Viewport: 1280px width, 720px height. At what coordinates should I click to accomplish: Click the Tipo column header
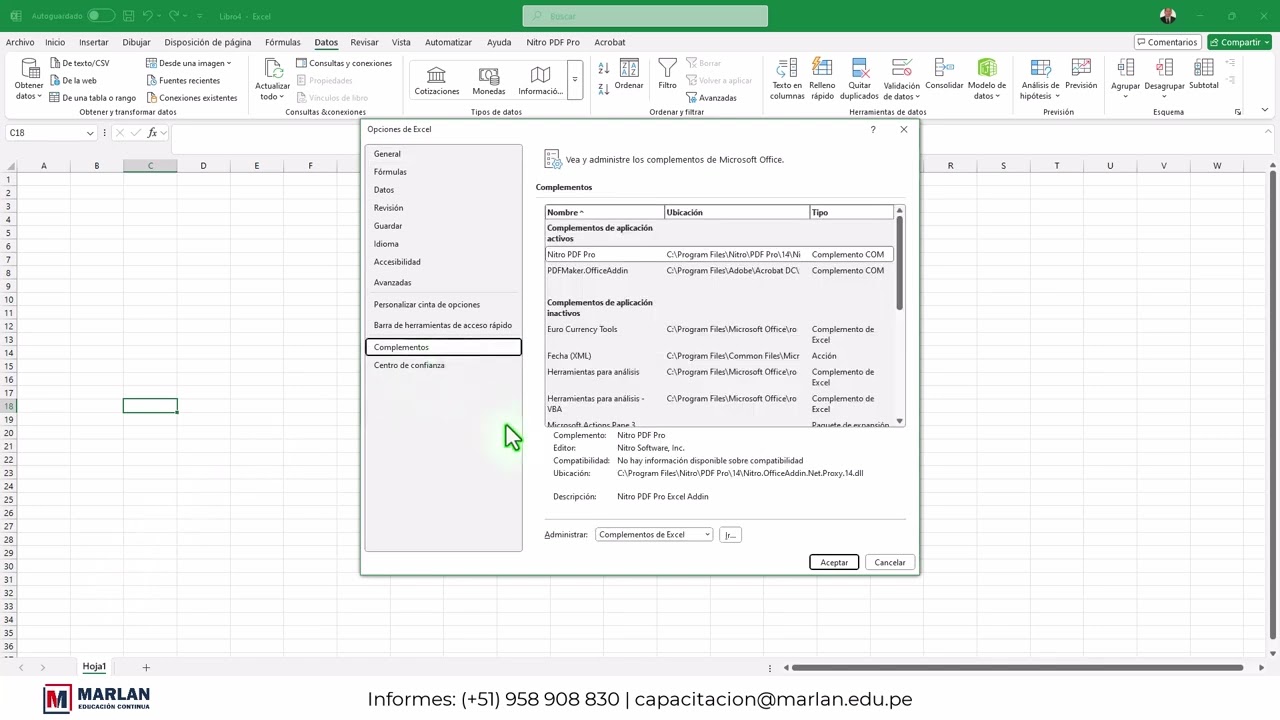(851, 212)
